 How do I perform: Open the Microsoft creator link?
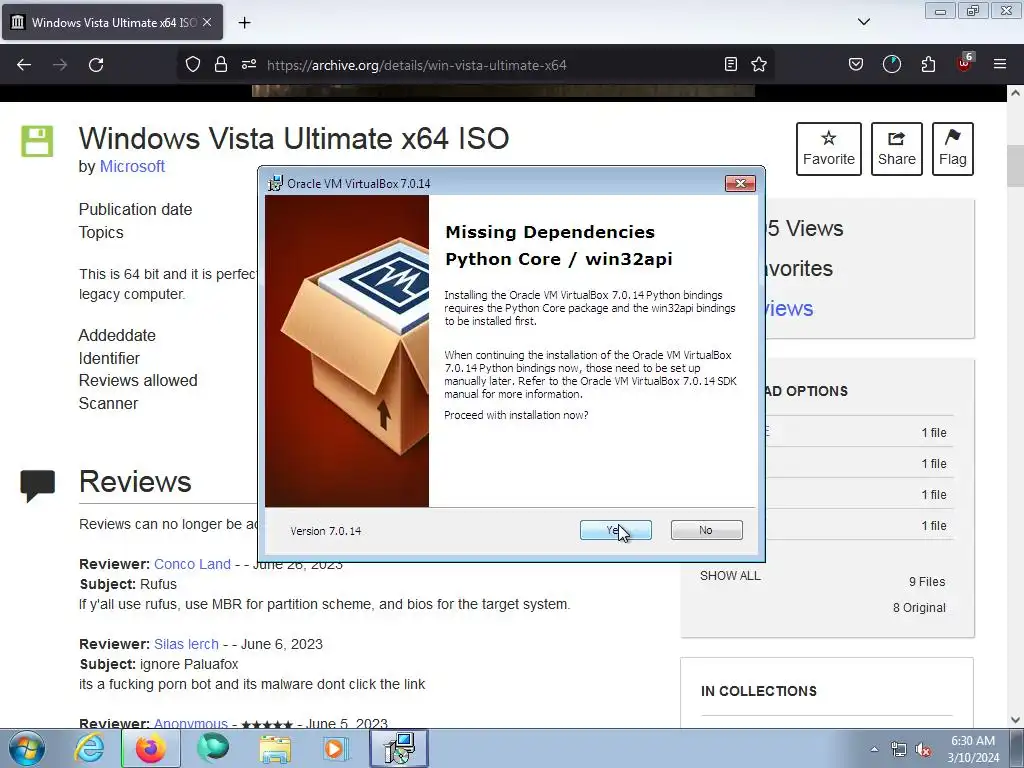132,167
